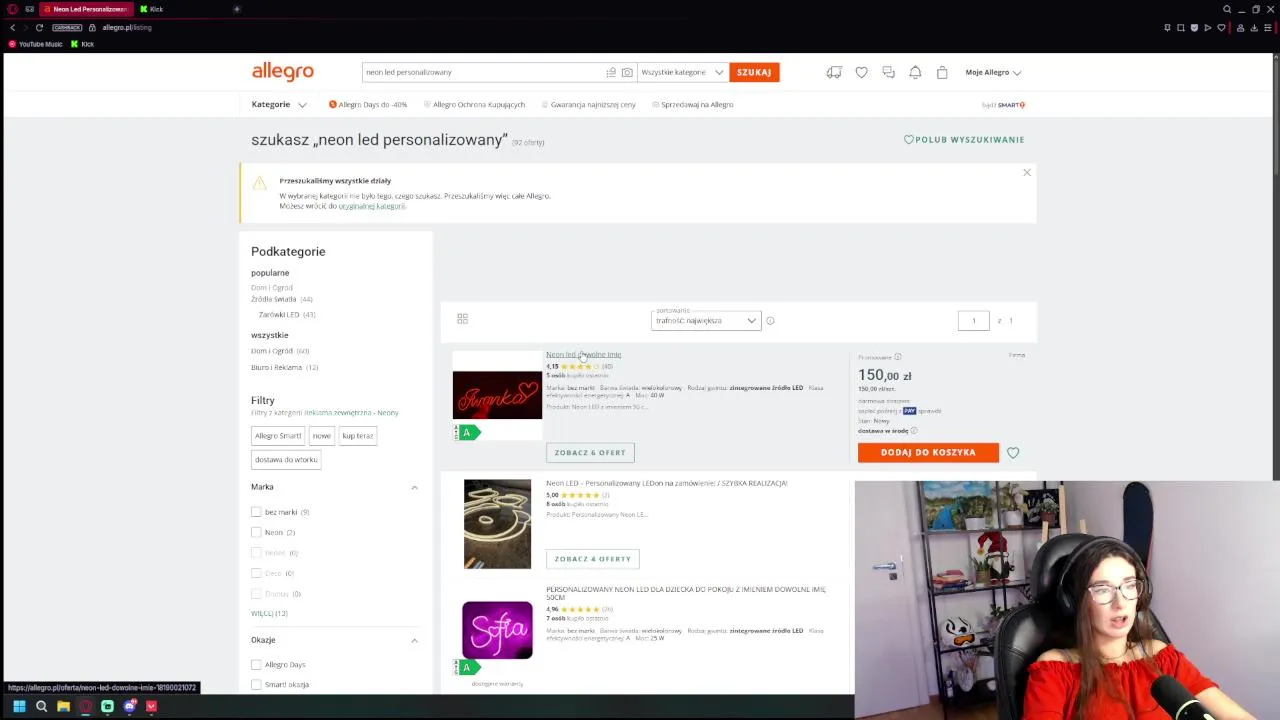Expand more brands via 'WIĘCEJ (13)'
1280x720 pixels.
pyautogui.click(x=269, y=613)
